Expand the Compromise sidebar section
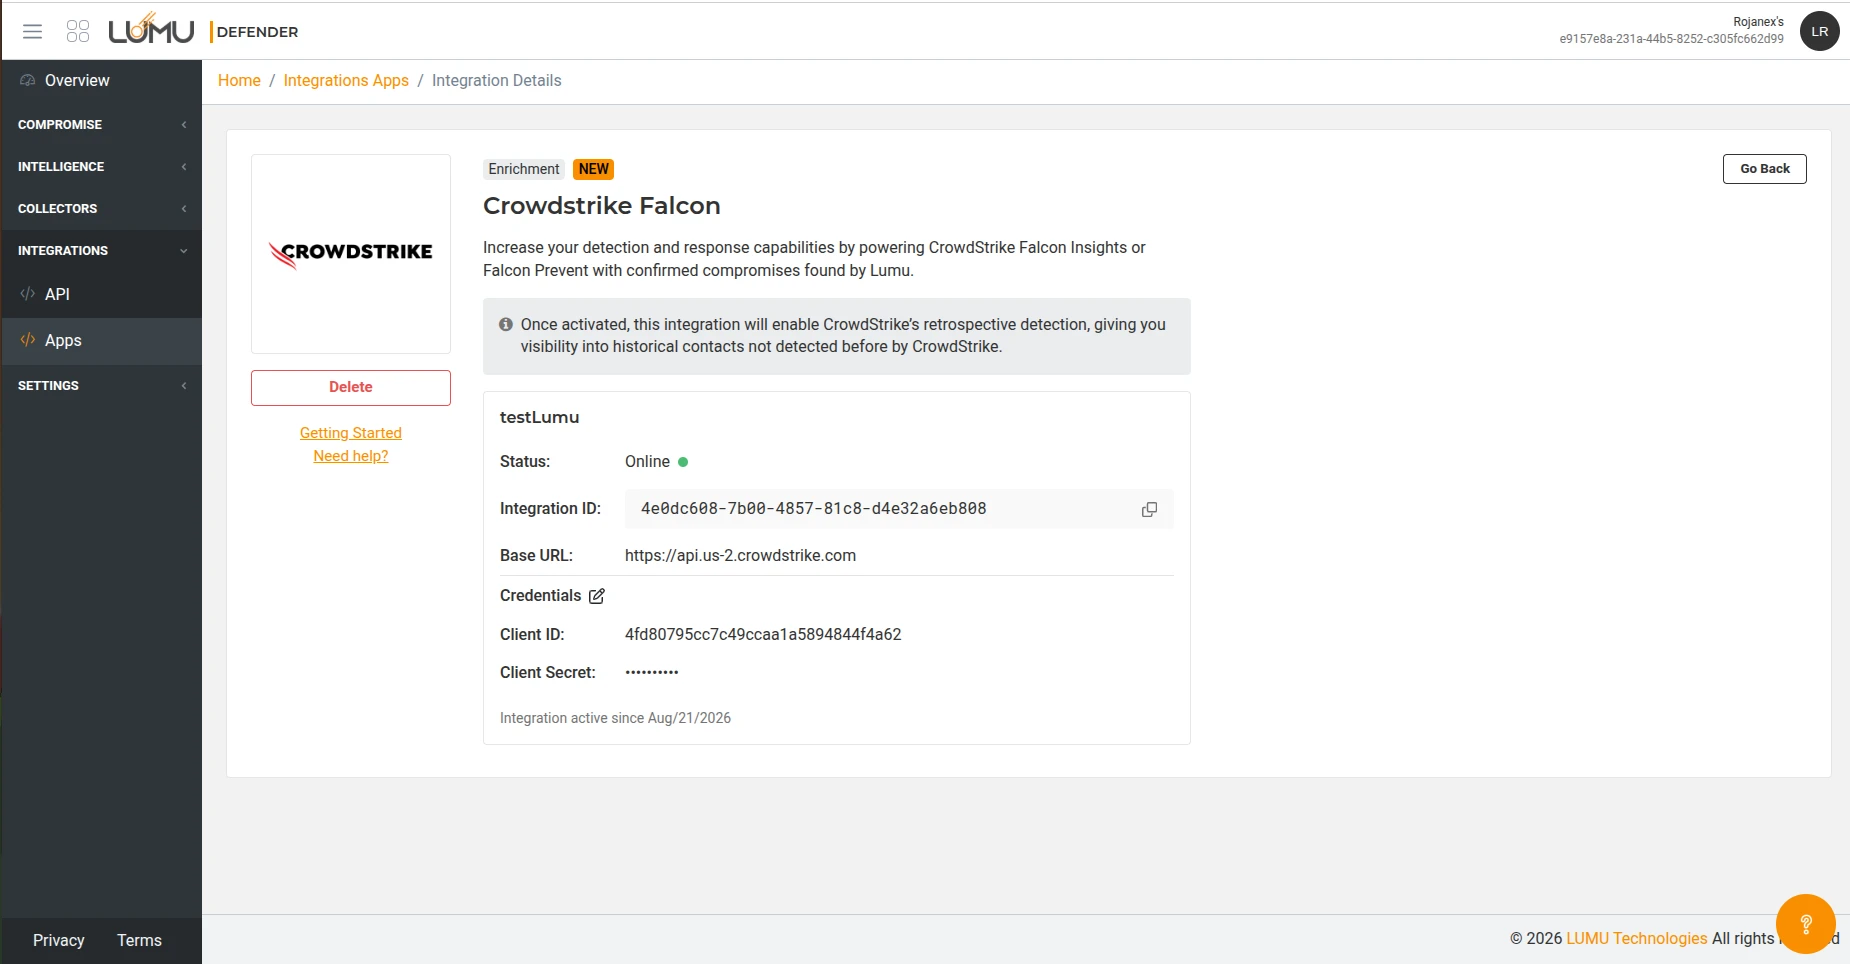The image size is (1850, 964). (101, 125)
